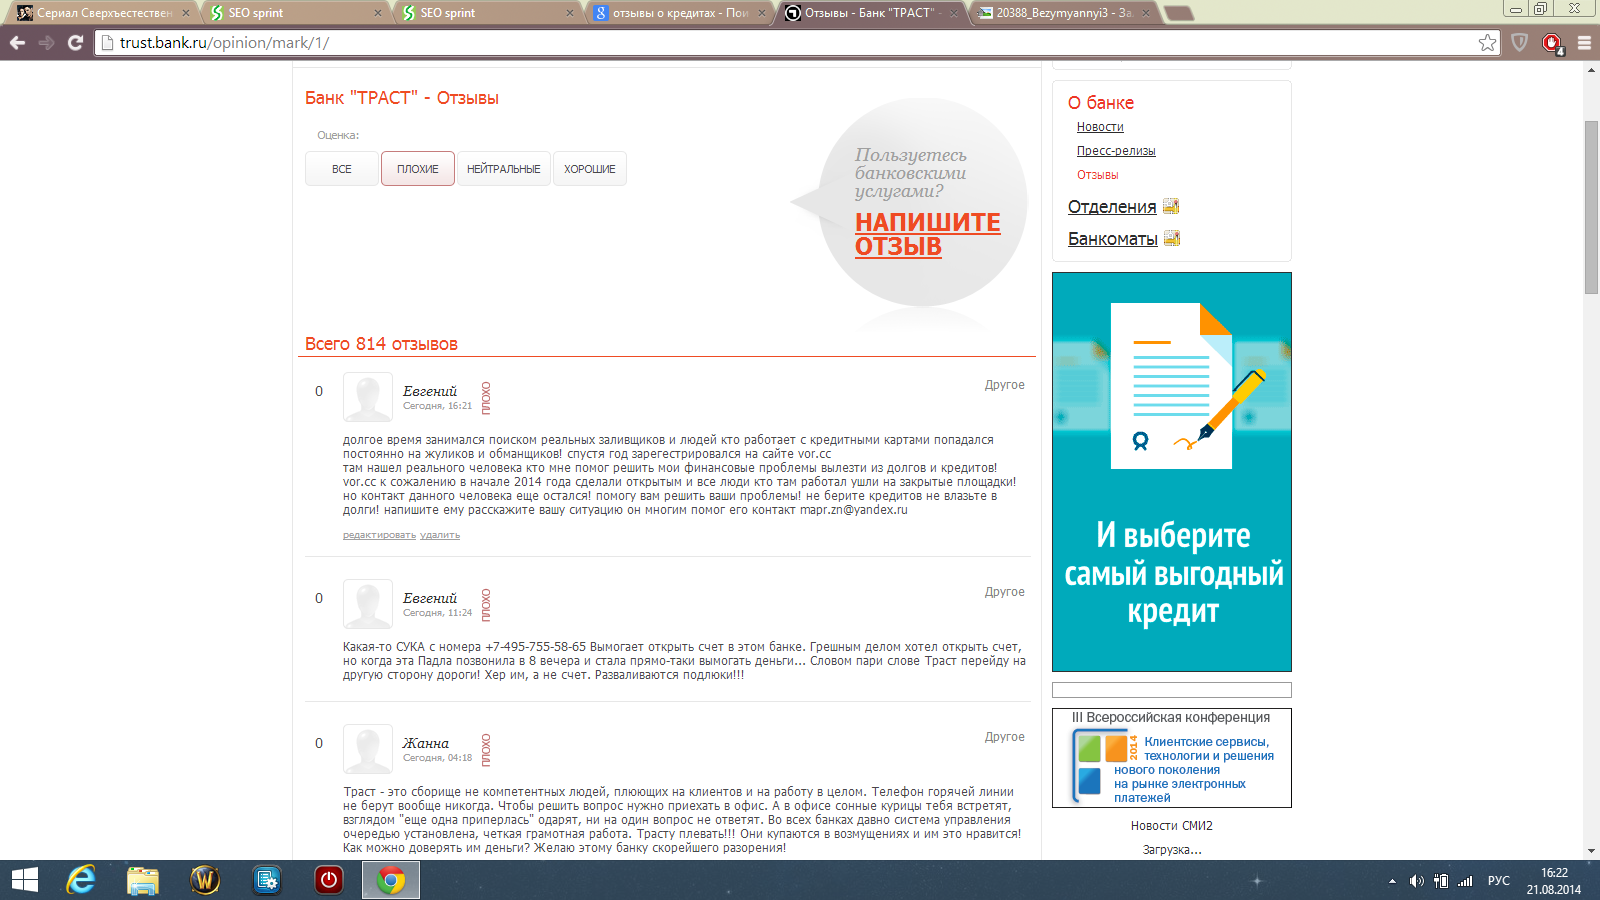This screenshot has height=900, width=1600.
Task: Switch to the Сериал Сверхъестественное tab
Action: [x=102, y=13]
